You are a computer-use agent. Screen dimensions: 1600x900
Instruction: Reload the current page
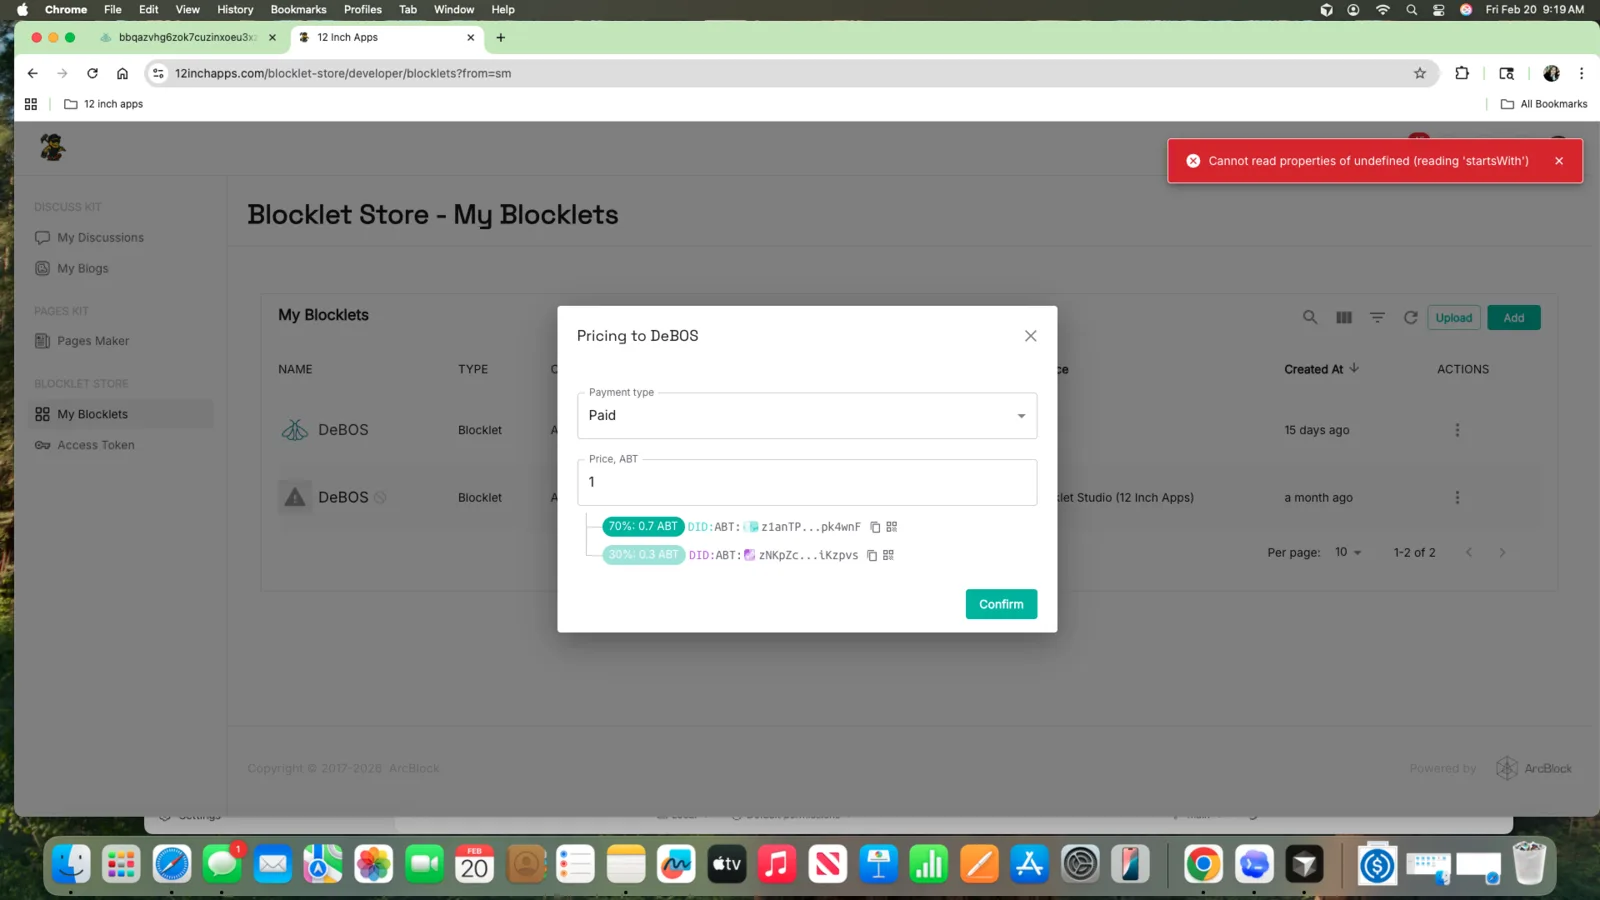tap(92, 73)
